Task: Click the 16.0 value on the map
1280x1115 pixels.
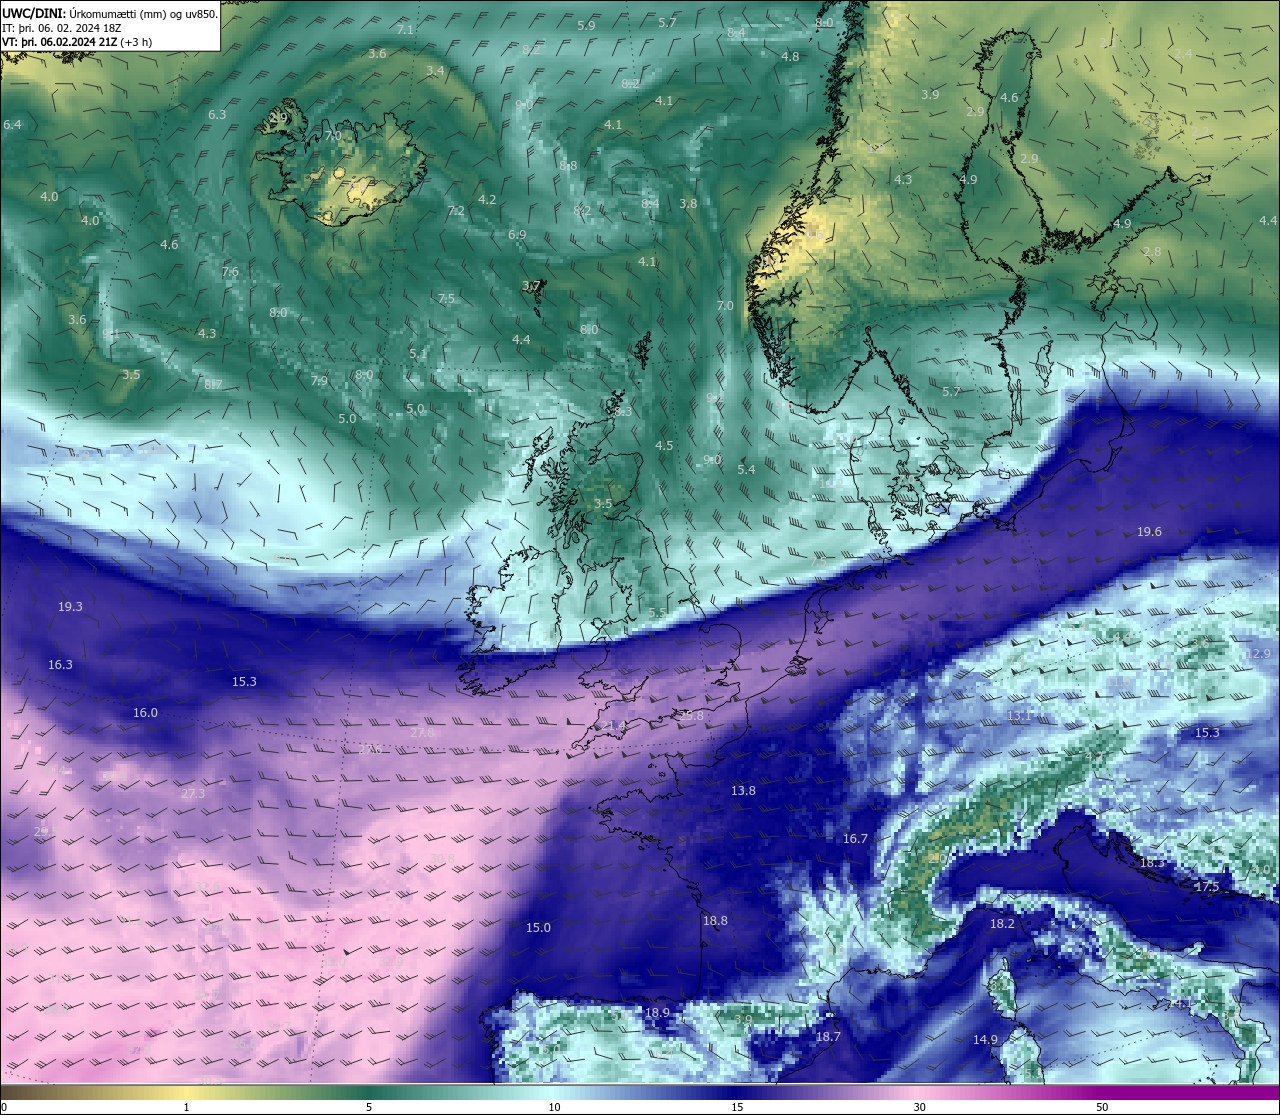Action: click(x=145, y=713)
